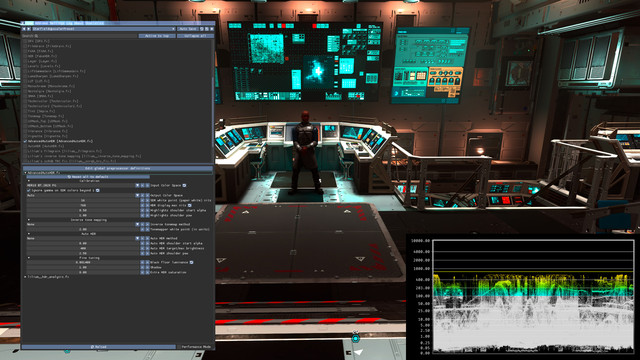Switch to the Settings tab
The image size is (640, 360).
(57, 23)
